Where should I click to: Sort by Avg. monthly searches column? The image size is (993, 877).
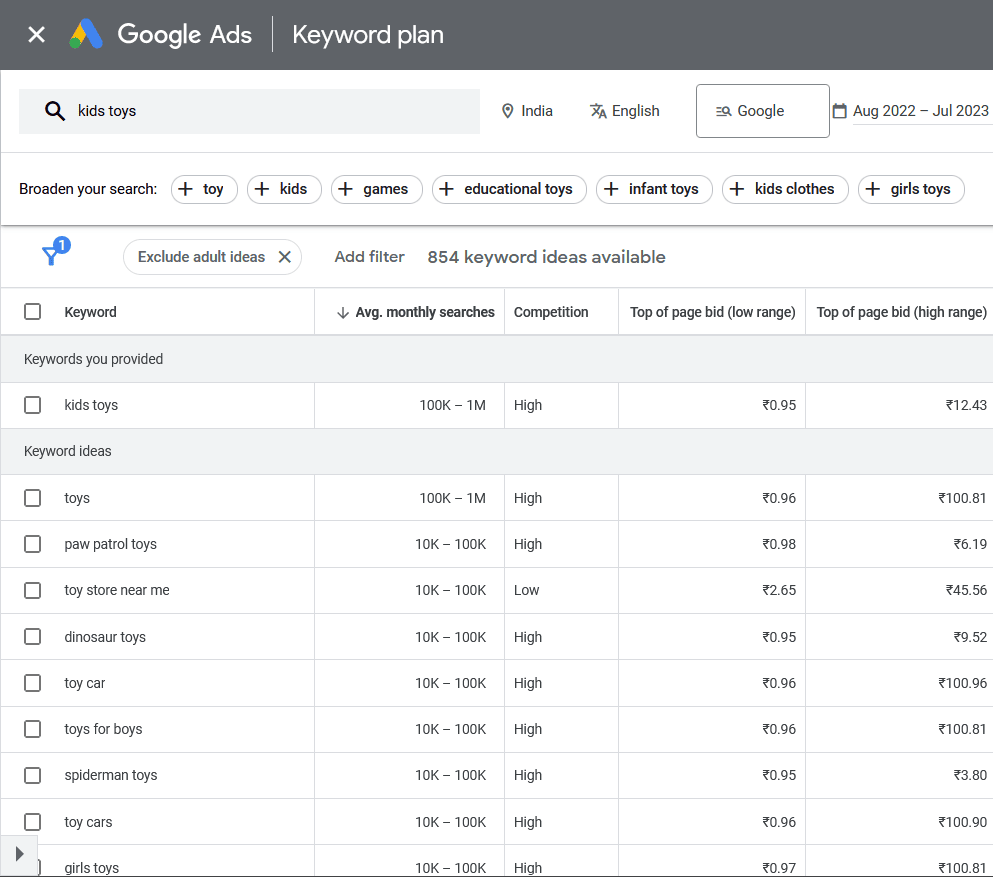424,312
